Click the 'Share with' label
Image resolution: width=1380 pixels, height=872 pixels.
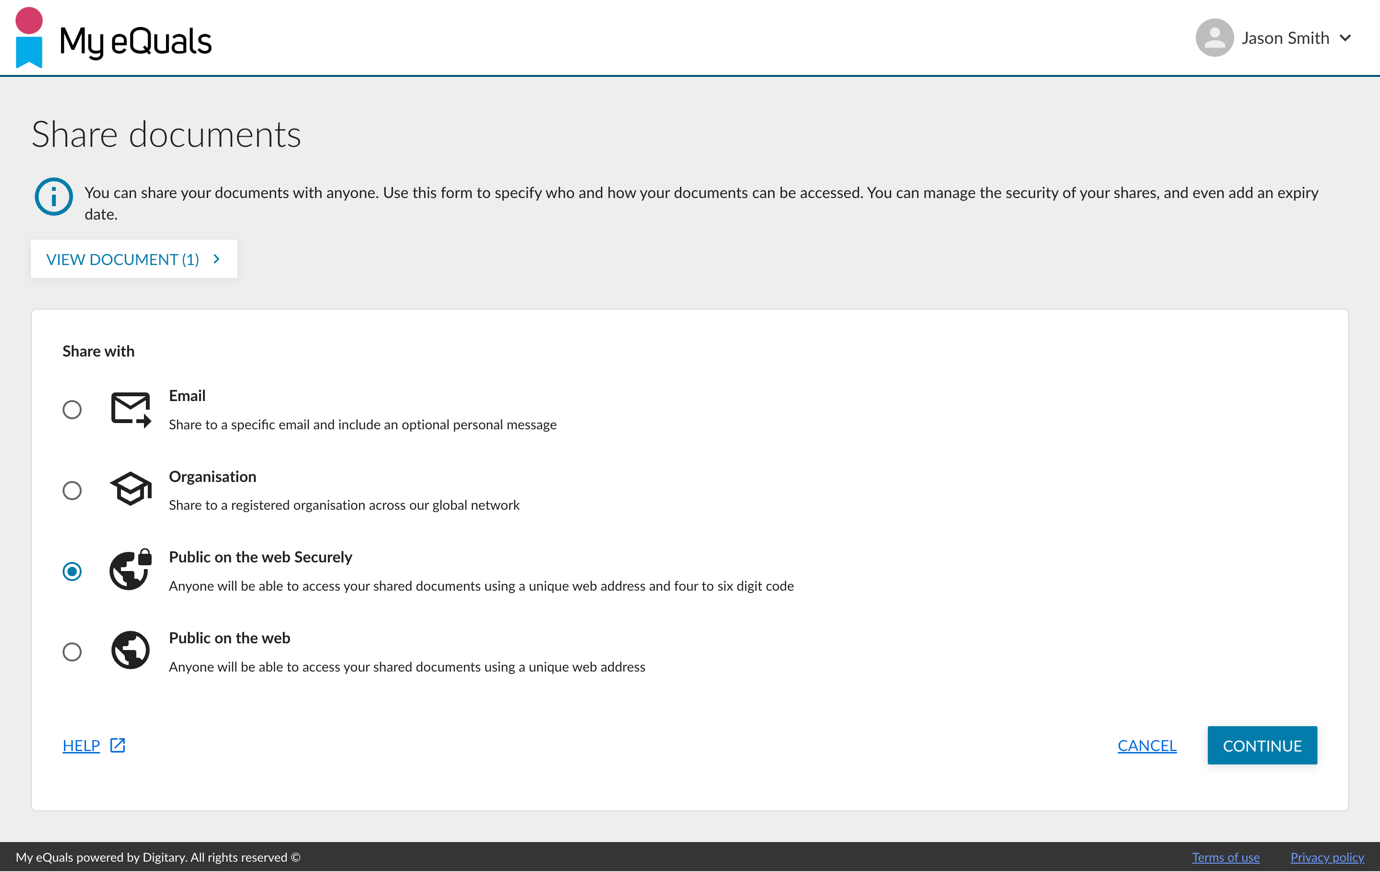98,351
